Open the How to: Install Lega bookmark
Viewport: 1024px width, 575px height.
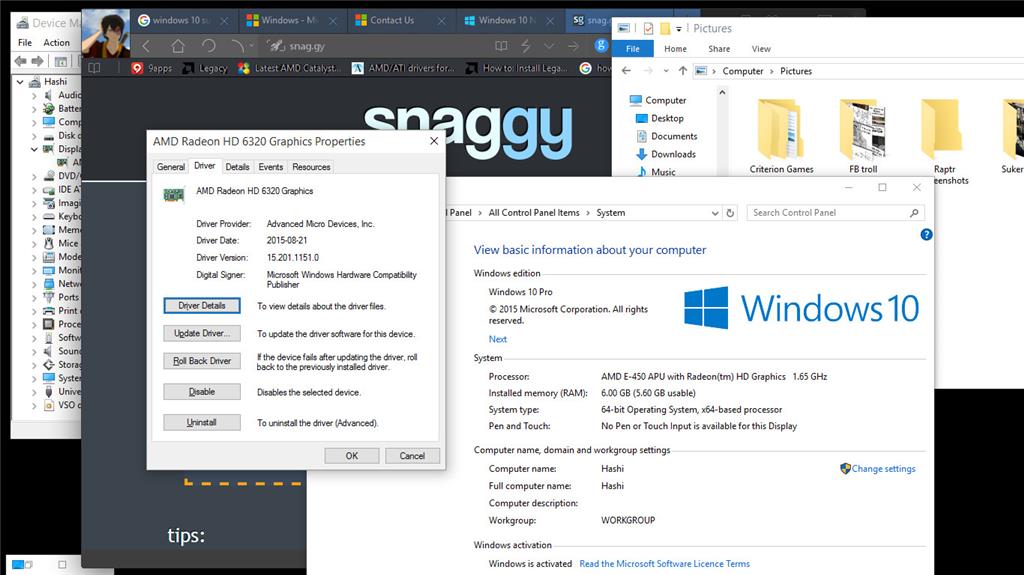coord(517,68)
